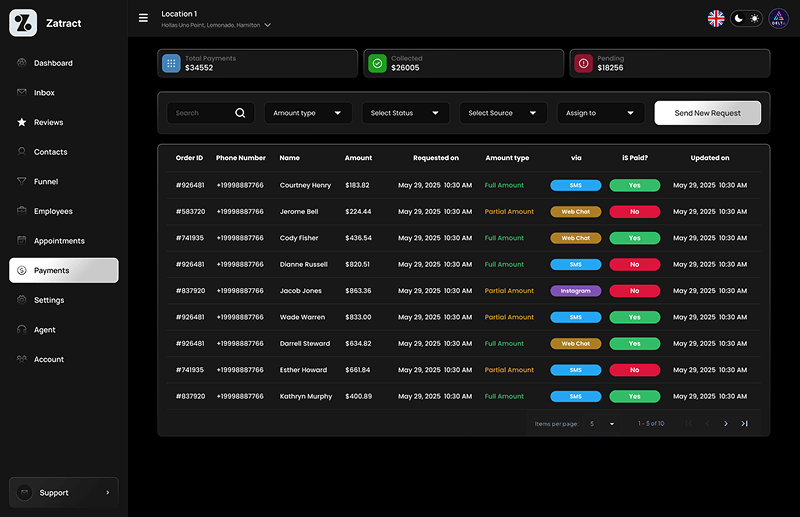800x517 pixels.
Task: Expand the Amount type dropdown
Action: tap(308, 113)
